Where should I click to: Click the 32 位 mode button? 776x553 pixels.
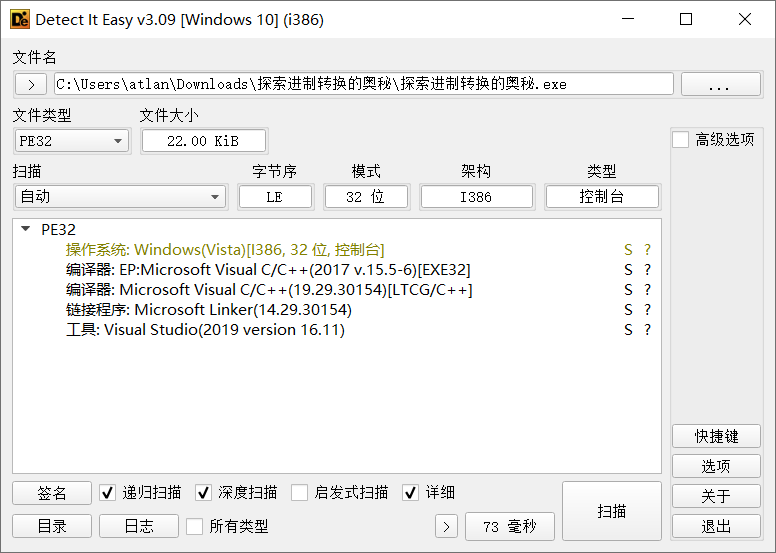(366, 197)
